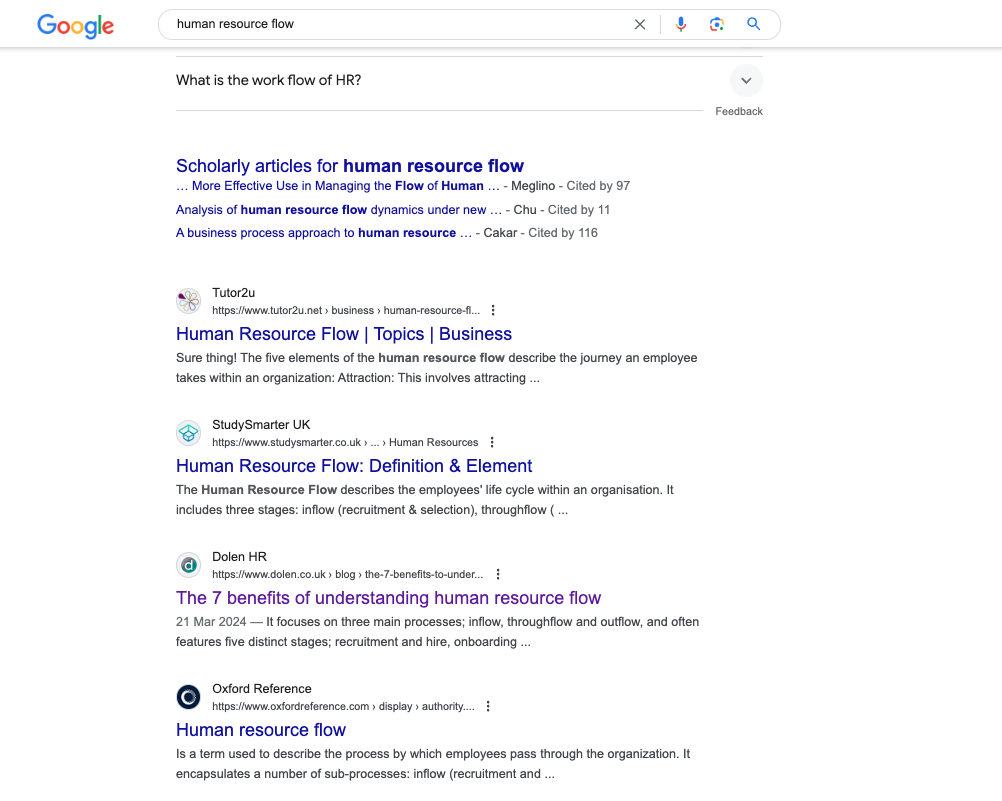Open Google Lens image search icon
The image size is (1002, 801).
(716, 24)
